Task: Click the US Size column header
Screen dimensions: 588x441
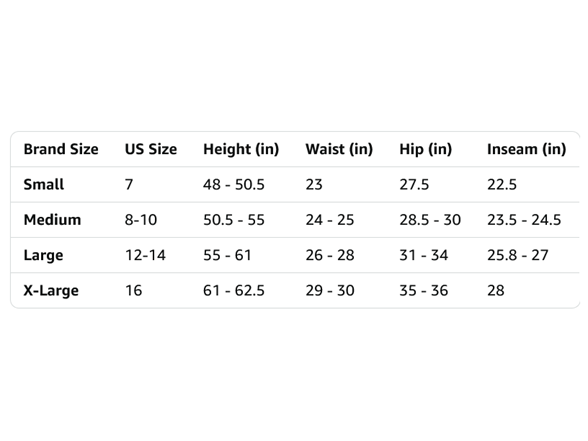Action: pos(151,149)
